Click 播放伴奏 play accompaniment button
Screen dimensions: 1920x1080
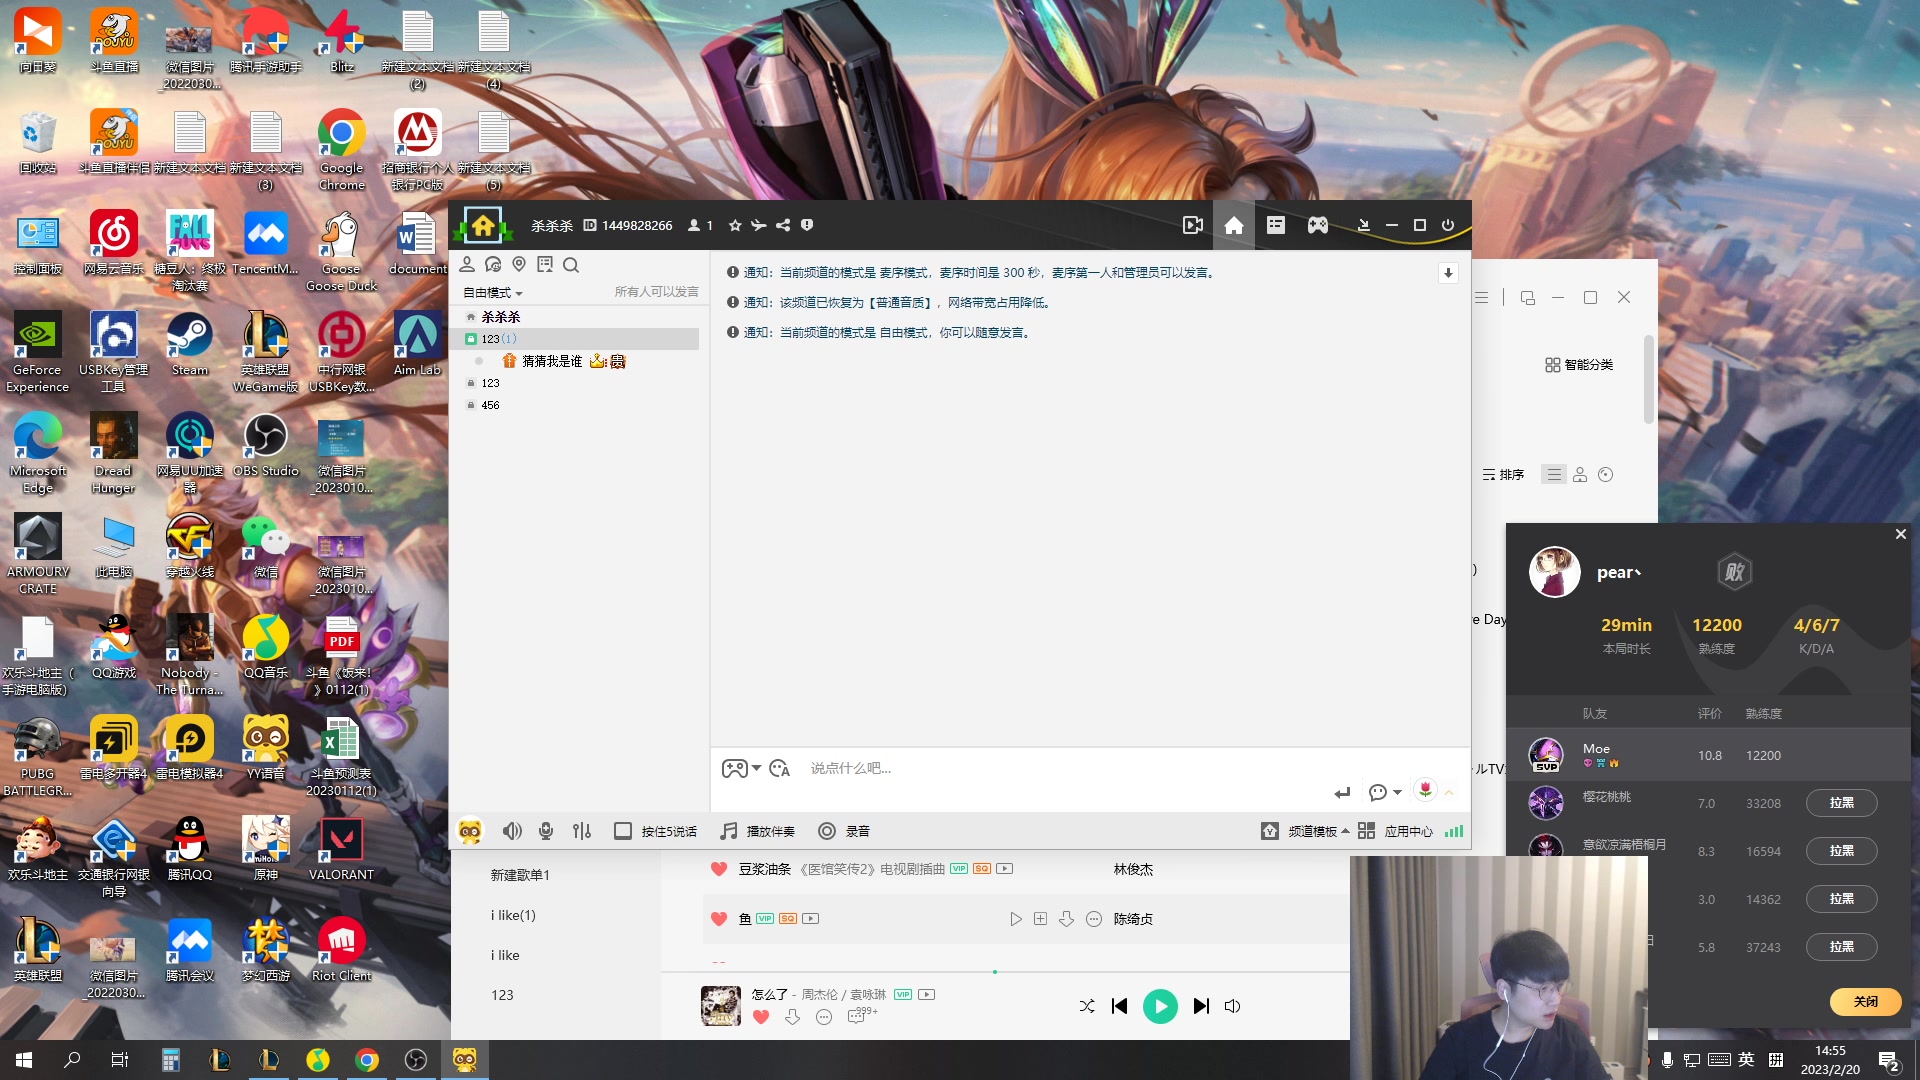pos(757,831)
